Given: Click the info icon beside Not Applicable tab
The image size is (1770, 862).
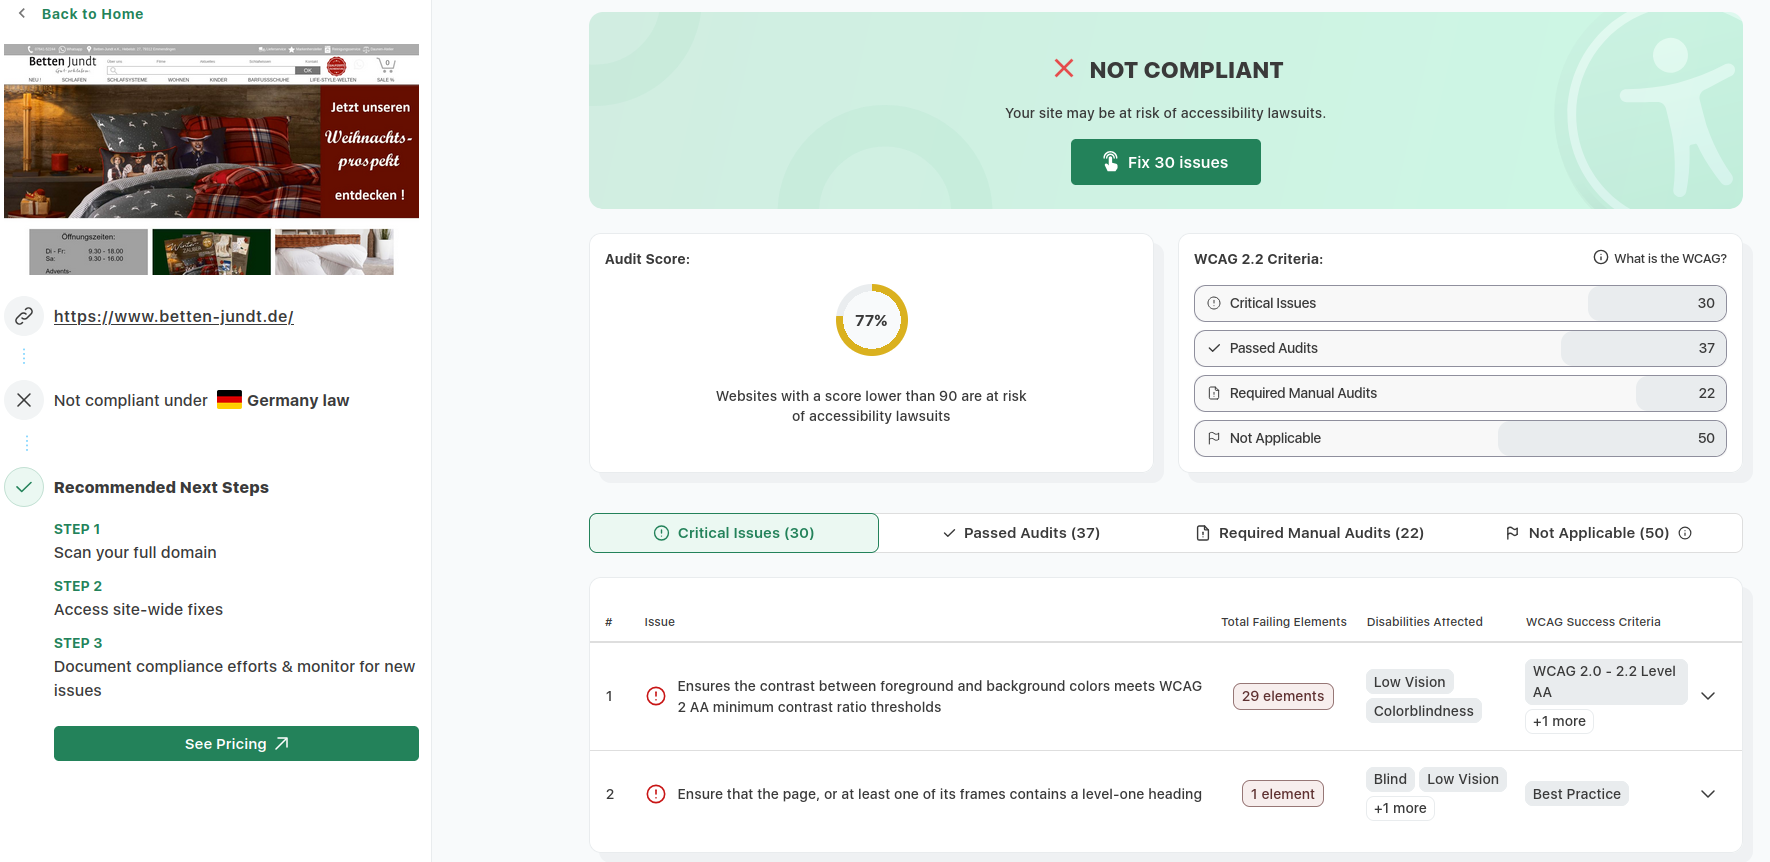Looking at the screenshot, I should click(1685, 533).
